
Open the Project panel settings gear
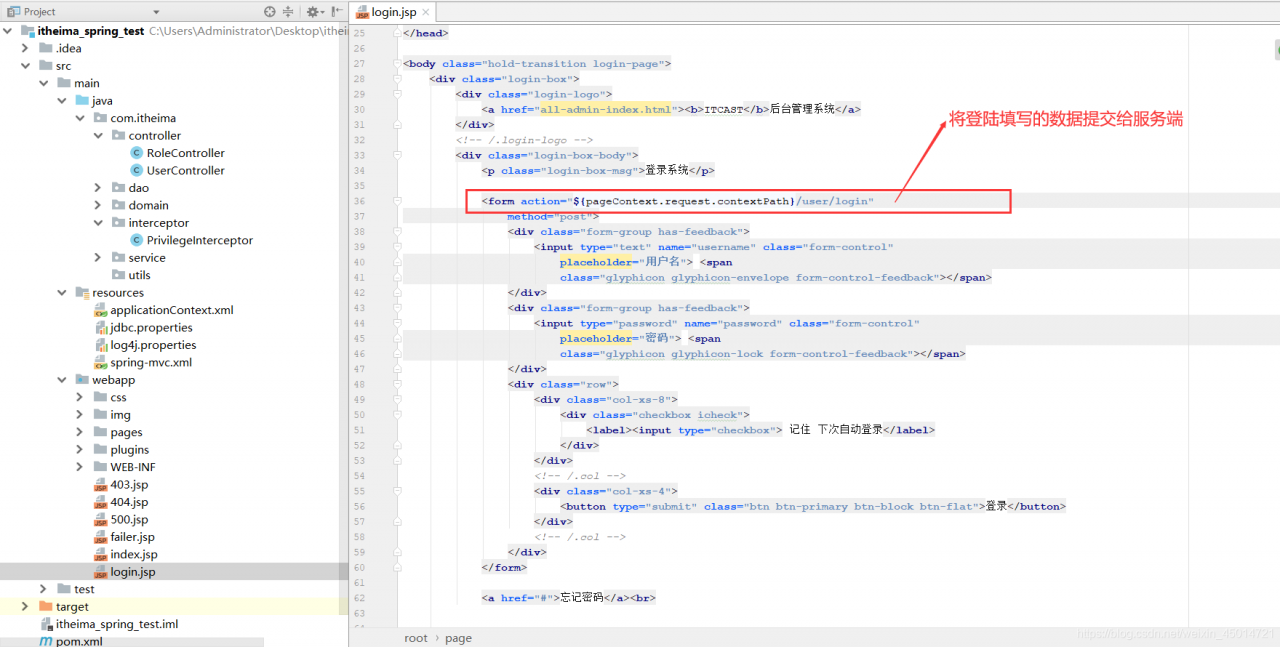(x=313, y=12)
